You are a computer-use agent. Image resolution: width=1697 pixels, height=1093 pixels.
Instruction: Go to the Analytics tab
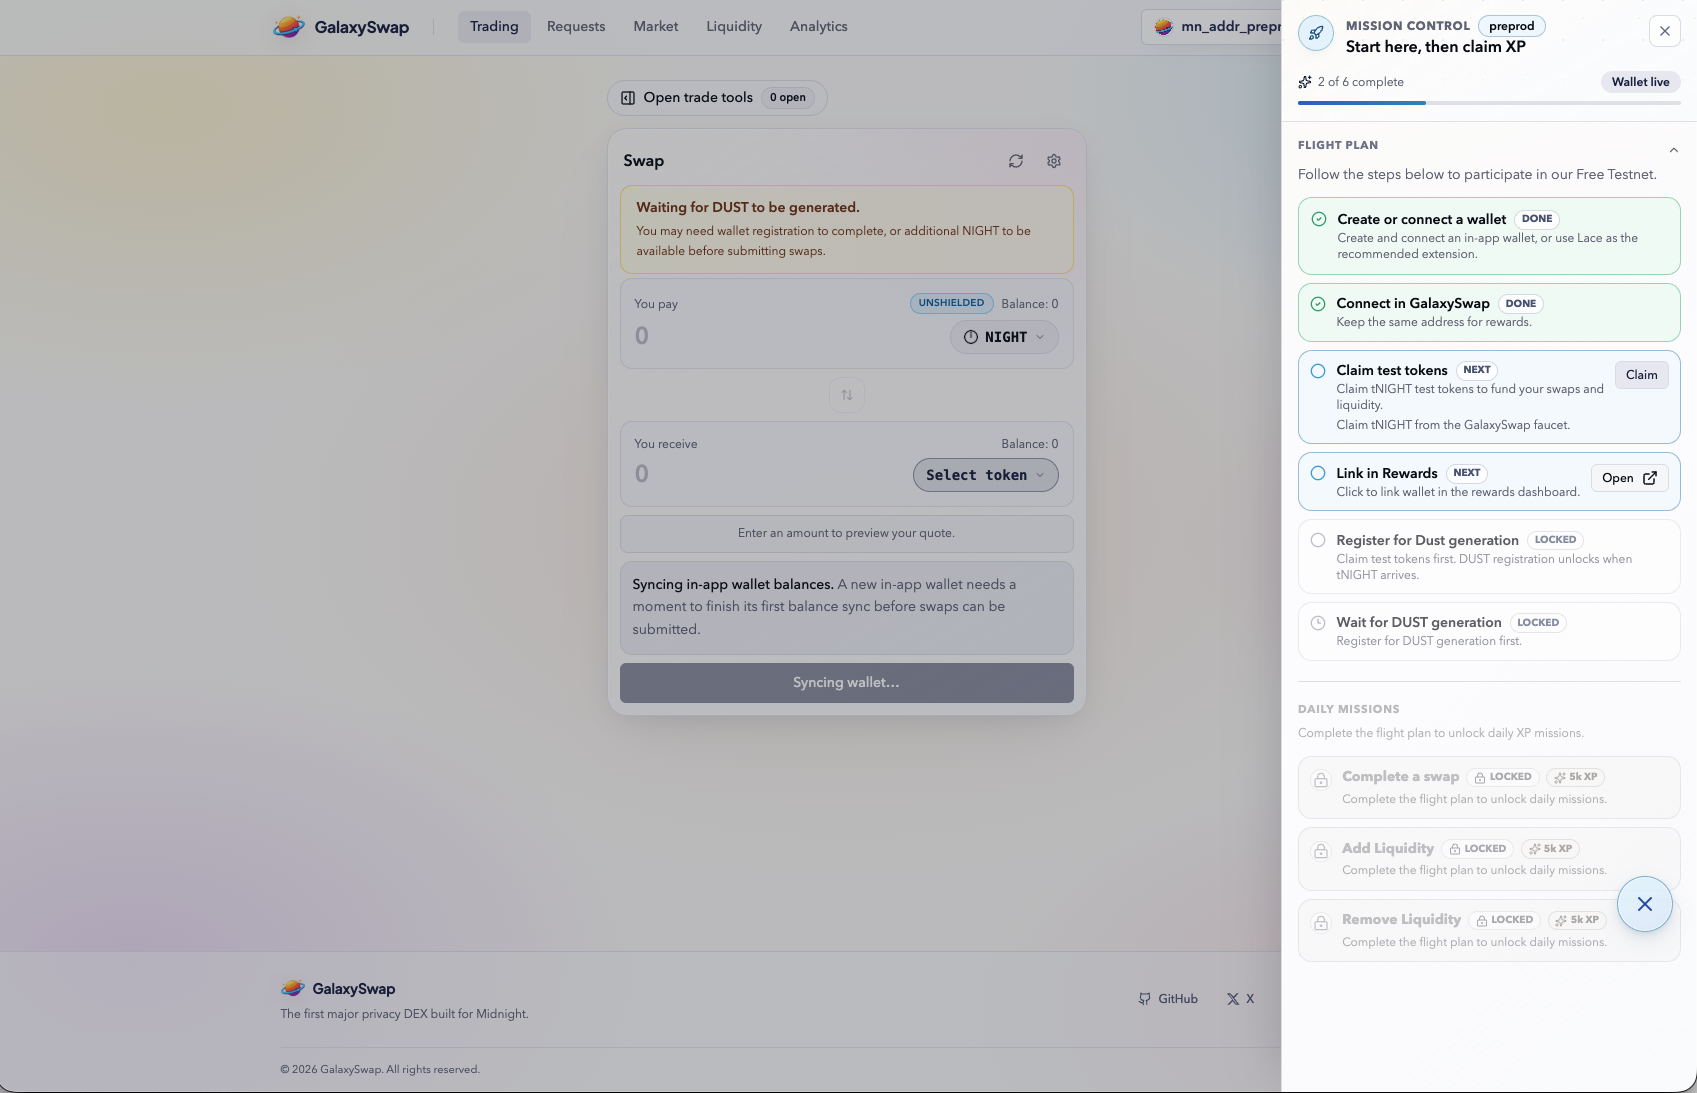818,27
